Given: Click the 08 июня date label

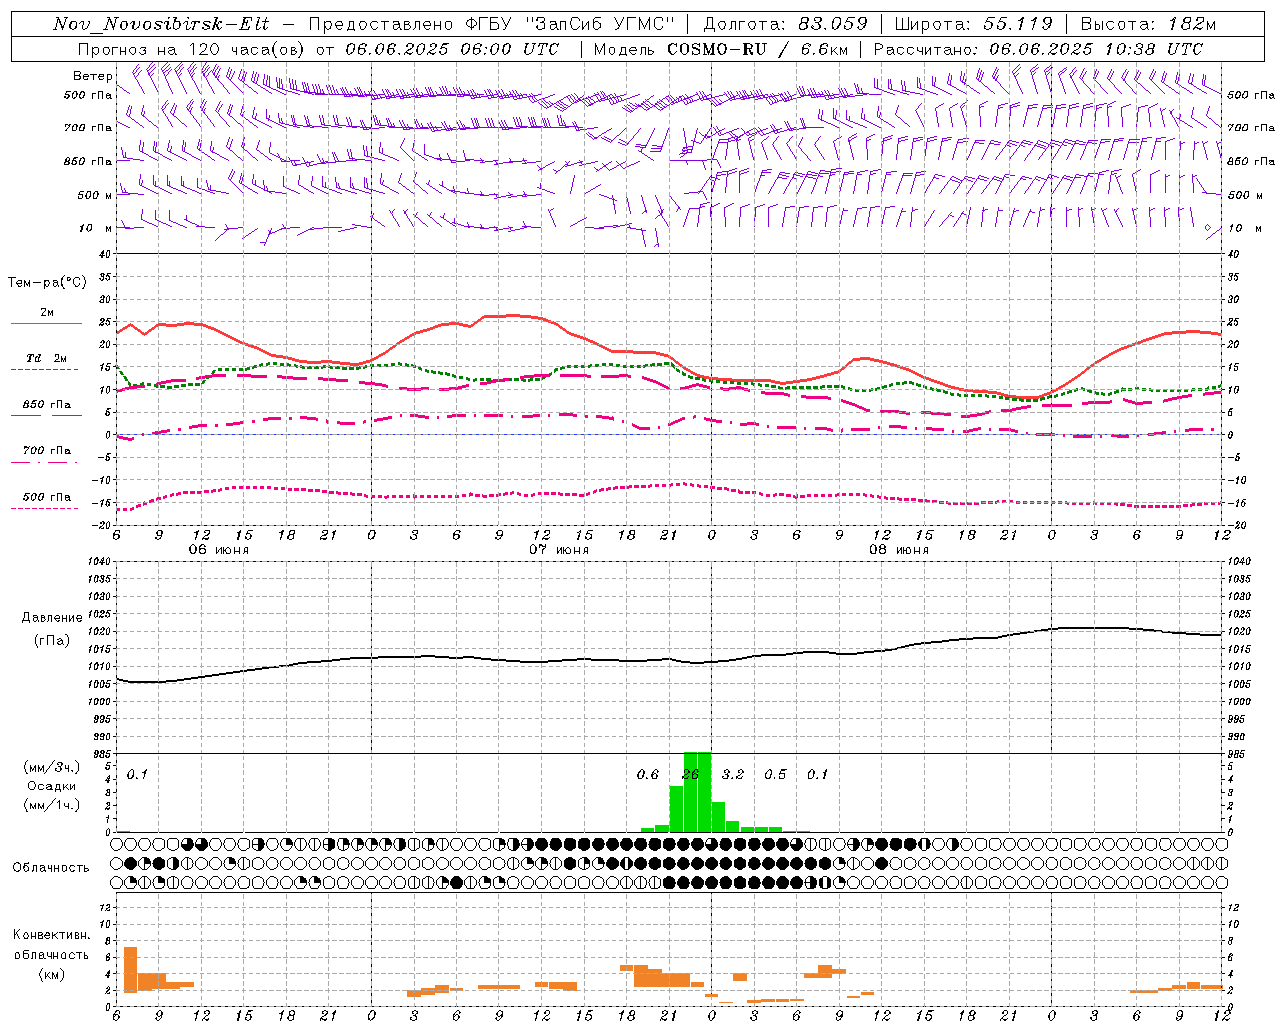Looking at the screenshot, I should pos(899,550).
